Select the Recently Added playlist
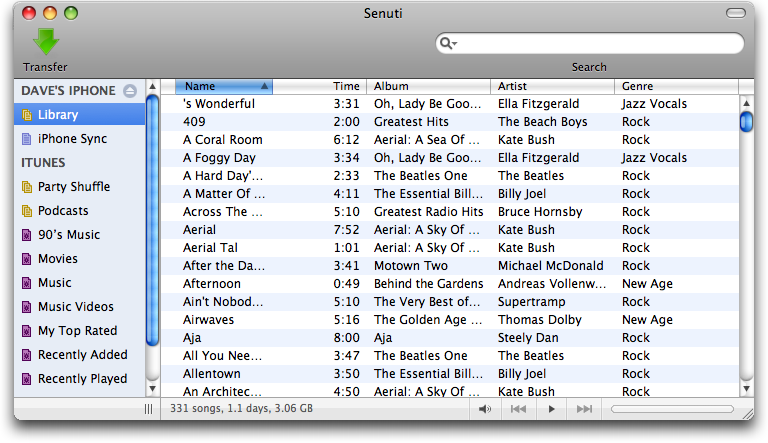This screenshot has width=768, height=443. [x=80, y=355]
